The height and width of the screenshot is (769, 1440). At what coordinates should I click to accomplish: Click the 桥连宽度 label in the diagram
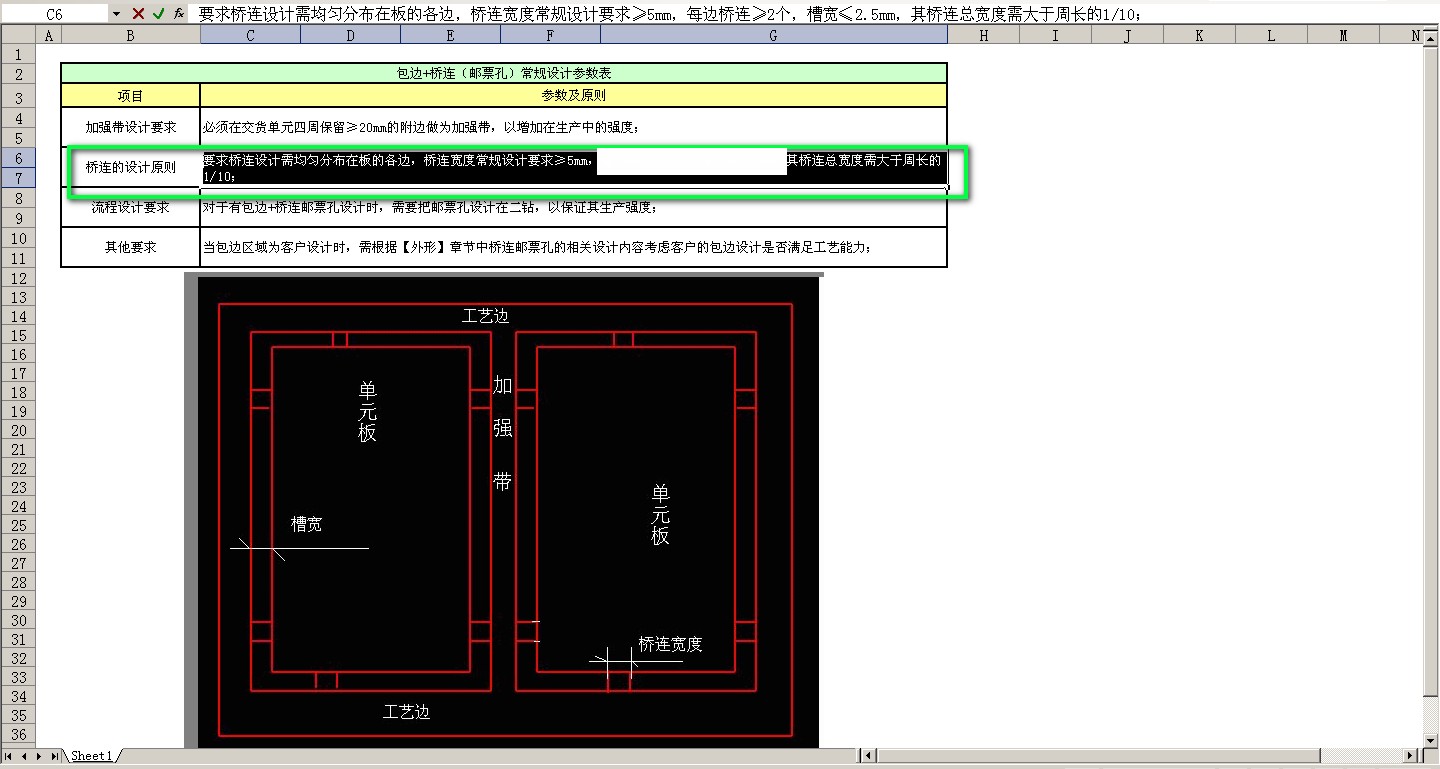point(671,645)
